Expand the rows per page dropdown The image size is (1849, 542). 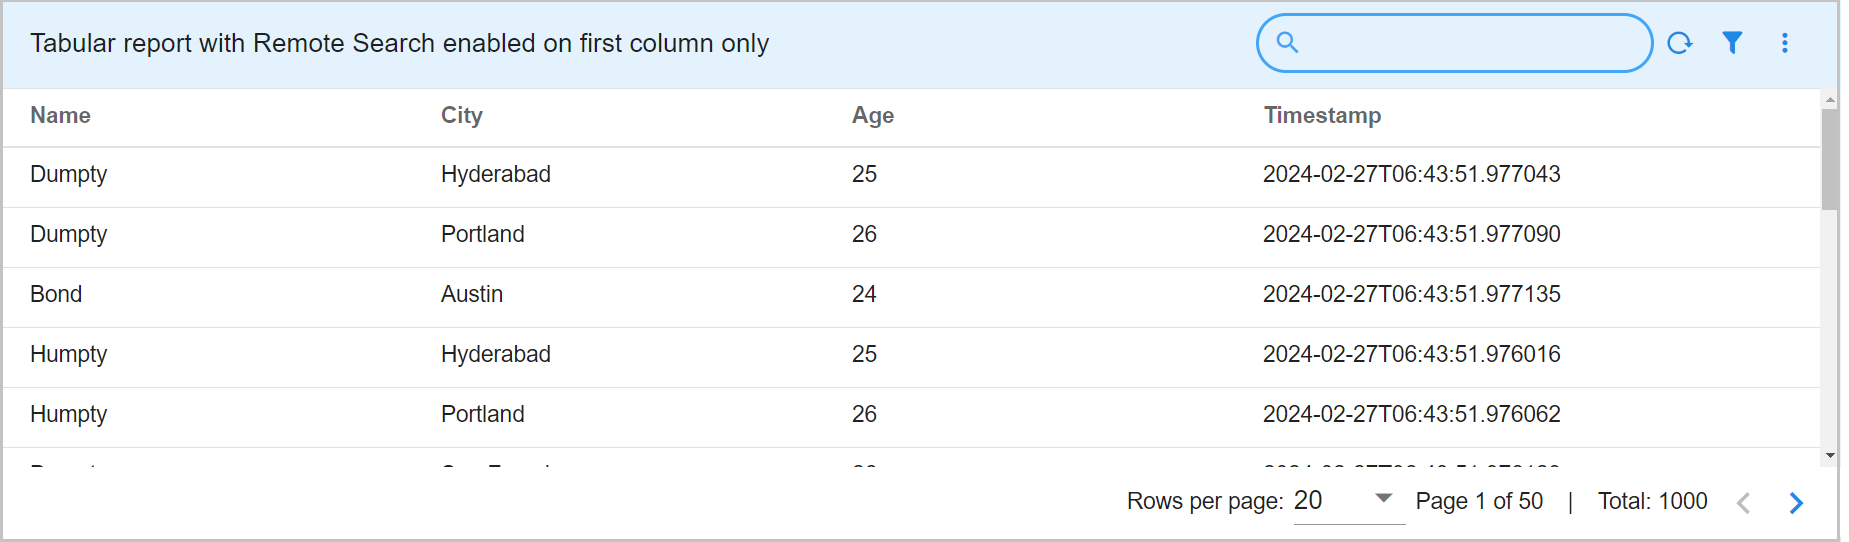pyautogui.click(x=1384, y=499)
